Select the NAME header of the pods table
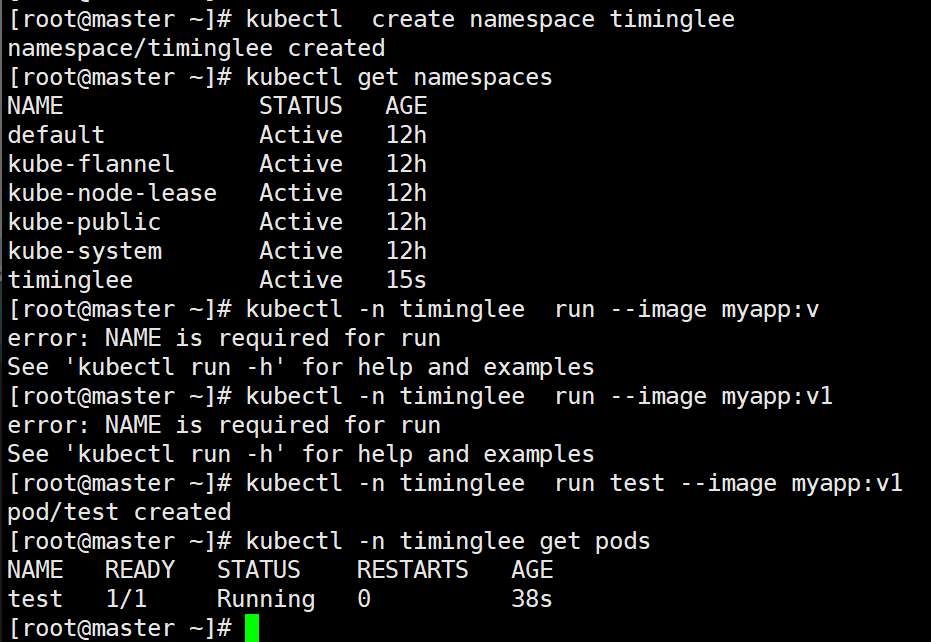 pyautogui.click(x=35, y=570)
